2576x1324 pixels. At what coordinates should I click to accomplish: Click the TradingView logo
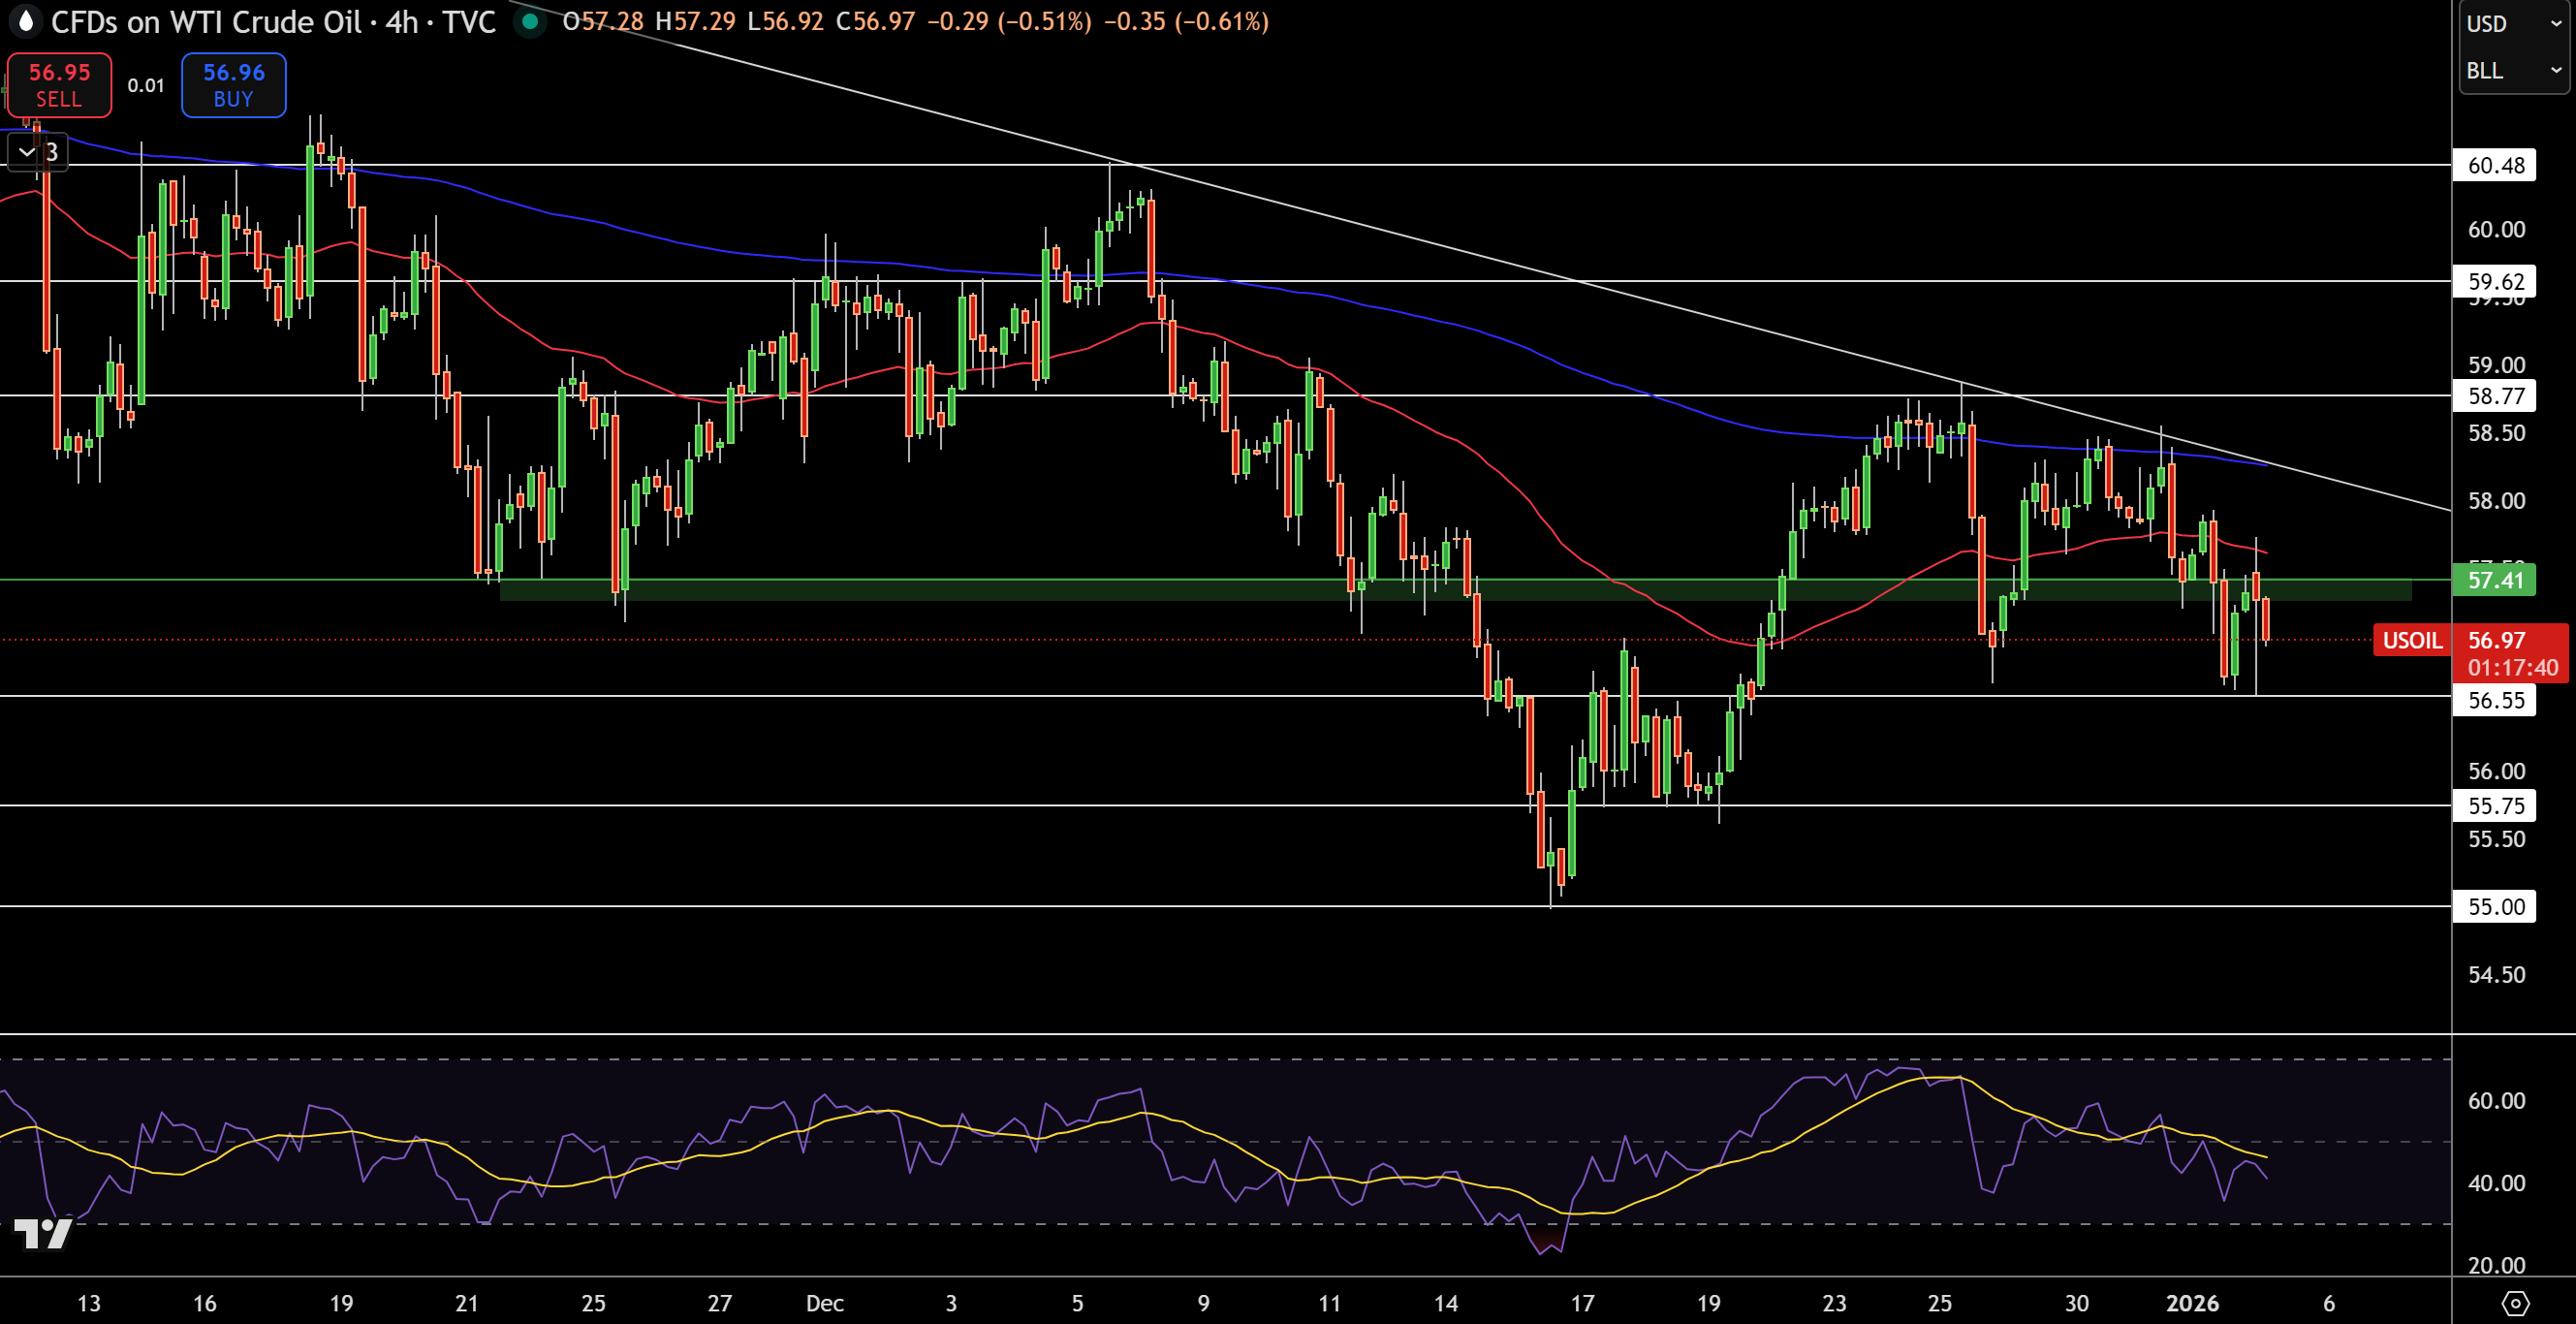point(42,1234)
